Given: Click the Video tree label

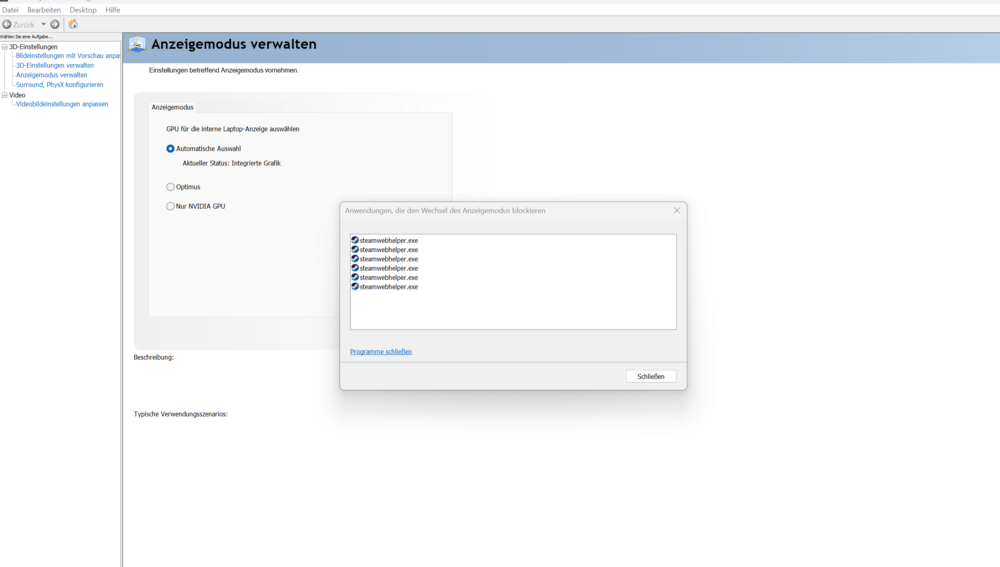Looking at the screenshot, I should point(17,95).
